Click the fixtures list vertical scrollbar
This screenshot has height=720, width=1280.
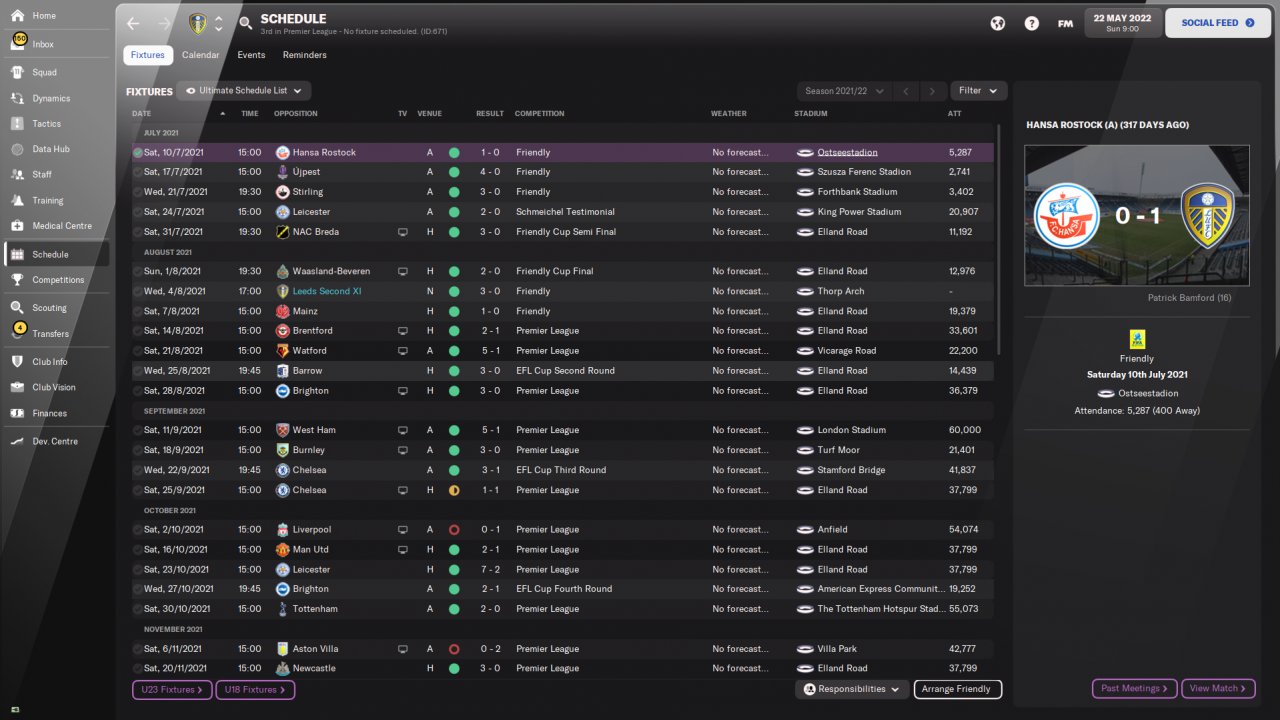click(997, 238)
